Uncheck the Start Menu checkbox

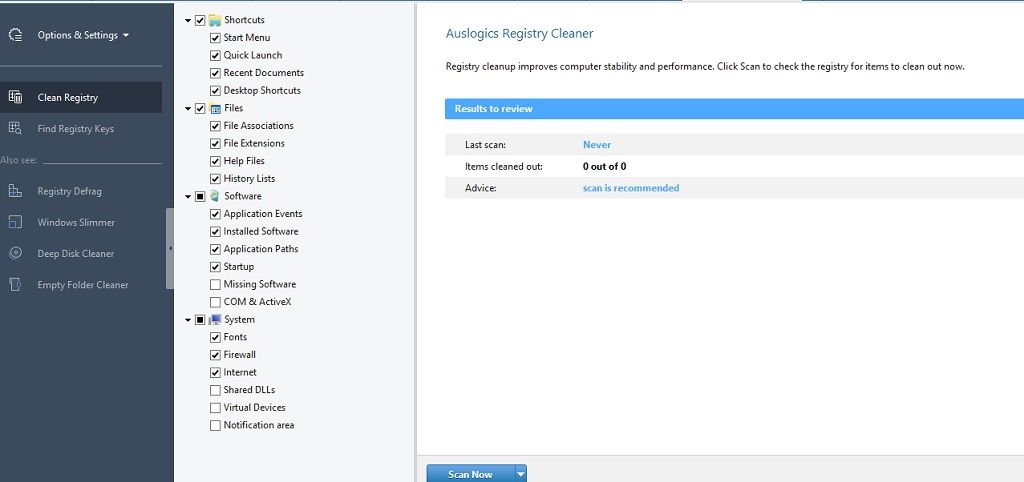215,38
